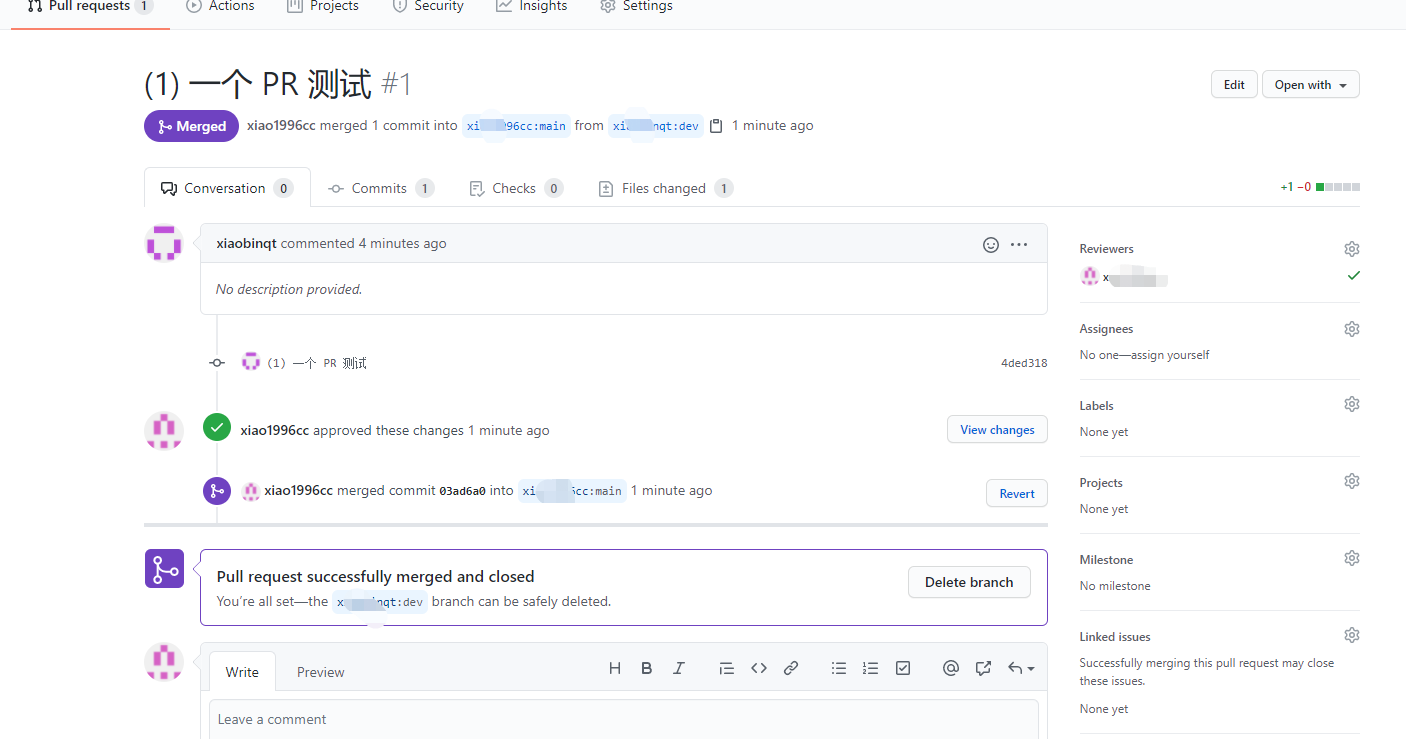Image resolution: width=1406 pixels, height=739 pixels.
Task: Open the Labels settings gear
Action: pos(1351,404)
